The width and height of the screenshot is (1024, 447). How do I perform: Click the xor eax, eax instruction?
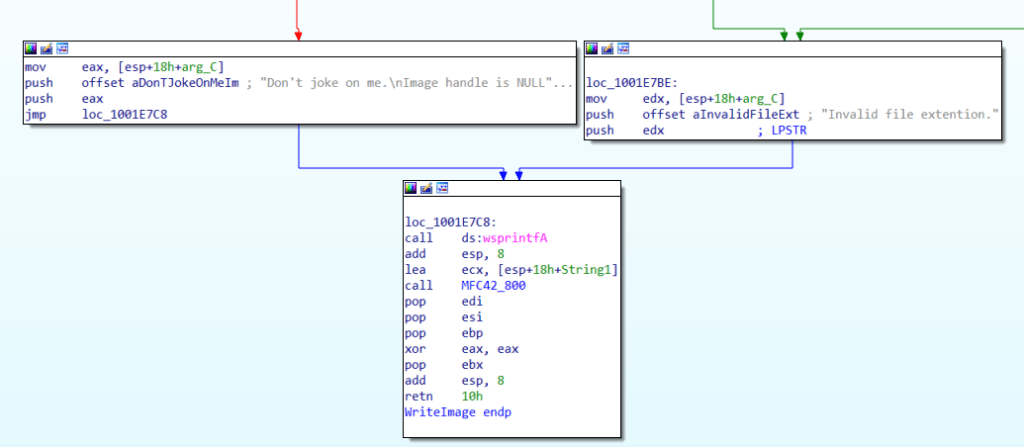tap(444, 349)
